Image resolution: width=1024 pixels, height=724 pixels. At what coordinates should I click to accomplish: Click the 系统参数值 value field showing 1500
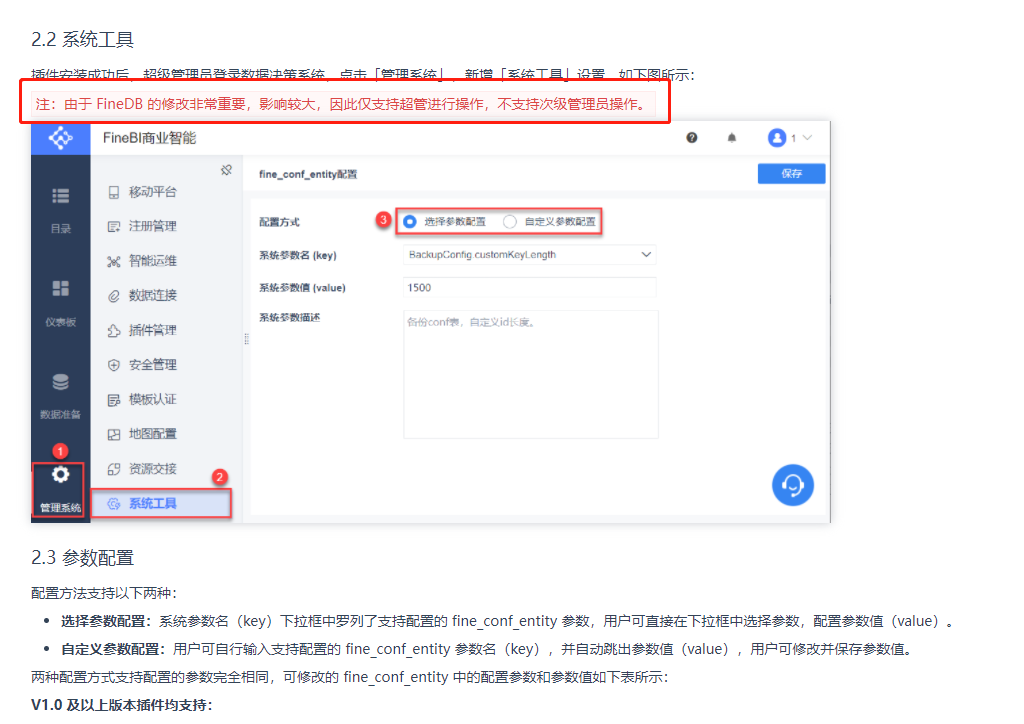pyautogui.click(x=530, y=287)
